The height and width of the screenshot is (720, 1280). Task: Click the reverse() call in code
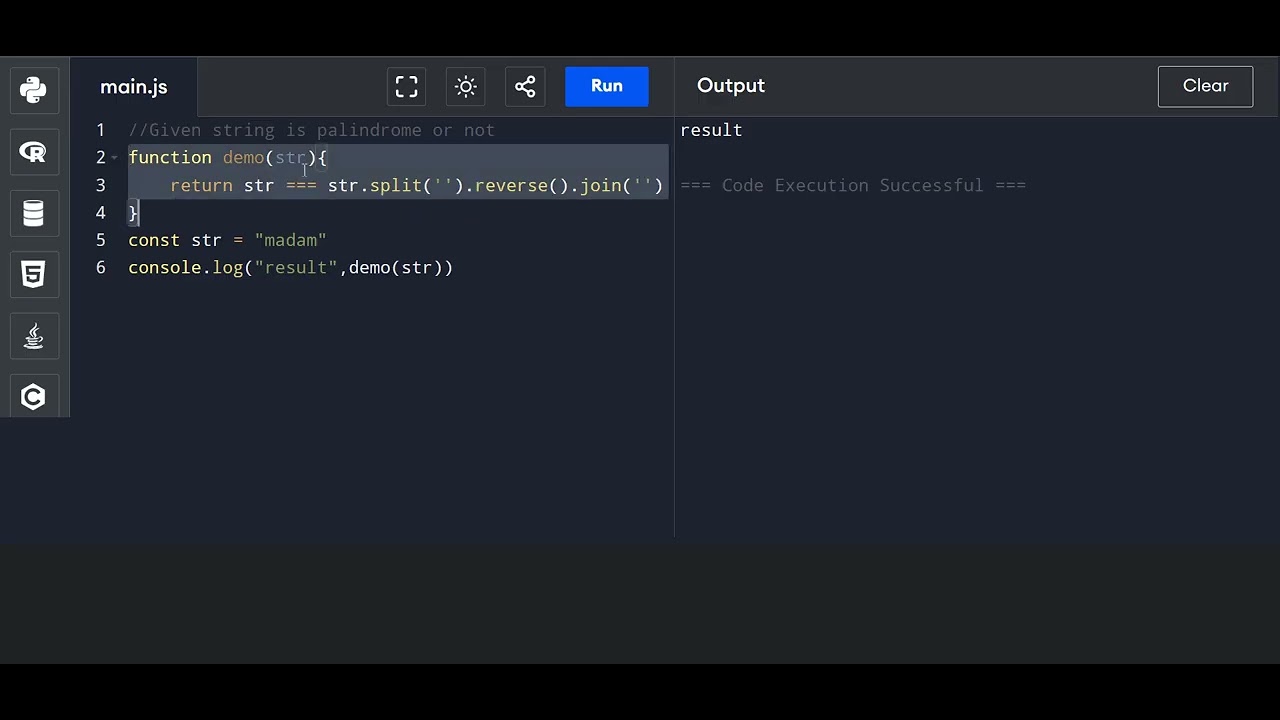pos(521,185)
